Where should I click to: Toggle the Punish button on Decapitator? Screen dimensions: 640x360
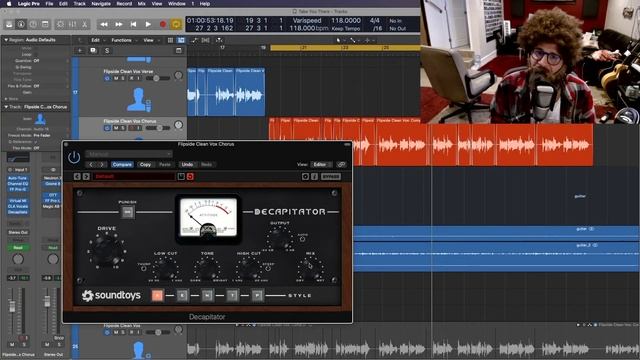point(128,212)
